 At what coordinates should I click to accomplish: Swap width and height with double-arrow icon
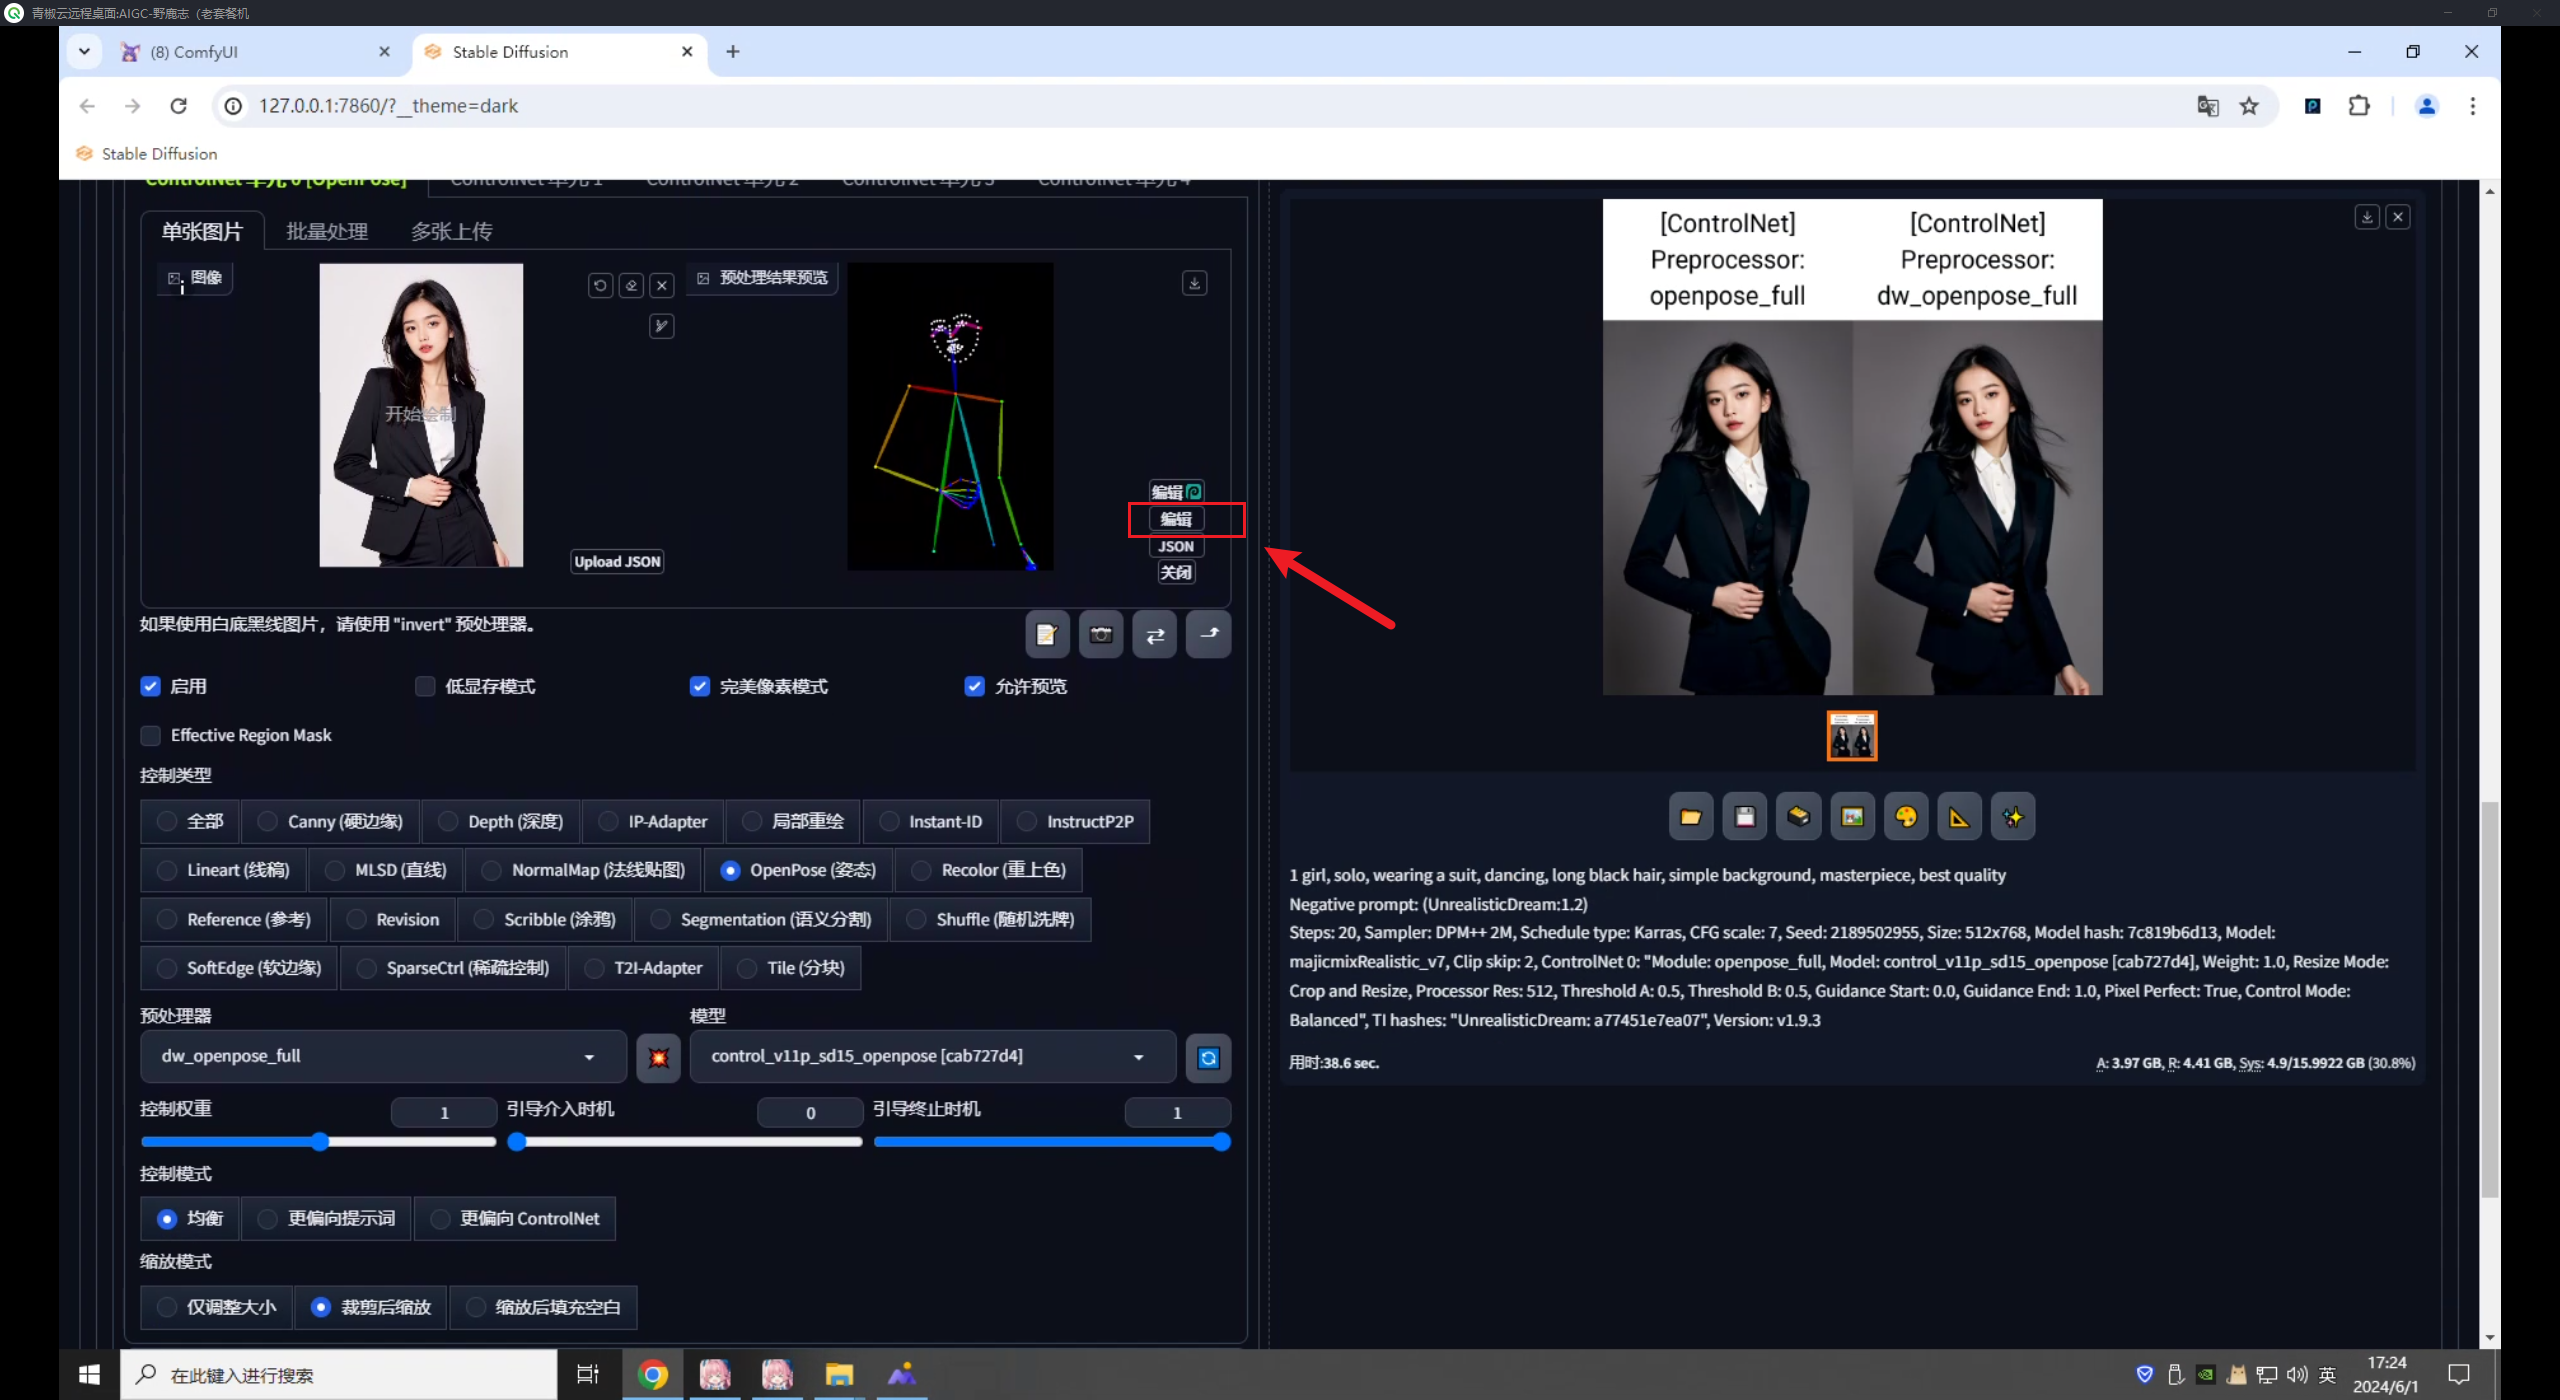[1154, 634]
